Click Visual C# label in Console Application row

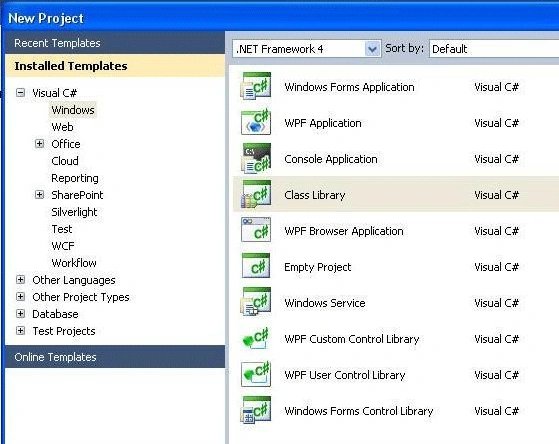(496, 159)
